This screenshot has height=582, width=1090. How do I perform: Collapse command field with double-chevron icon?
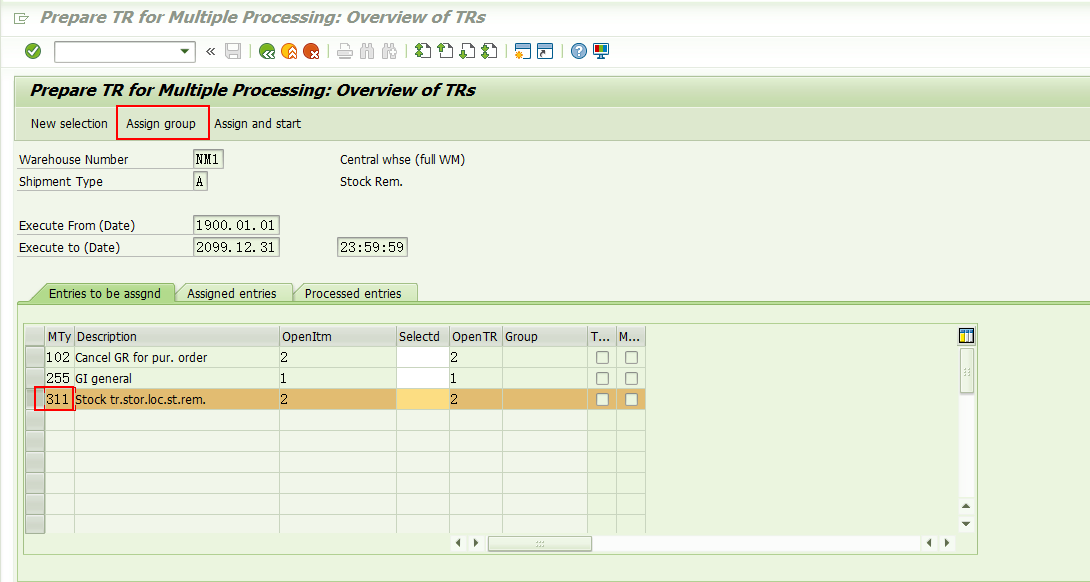211,51
